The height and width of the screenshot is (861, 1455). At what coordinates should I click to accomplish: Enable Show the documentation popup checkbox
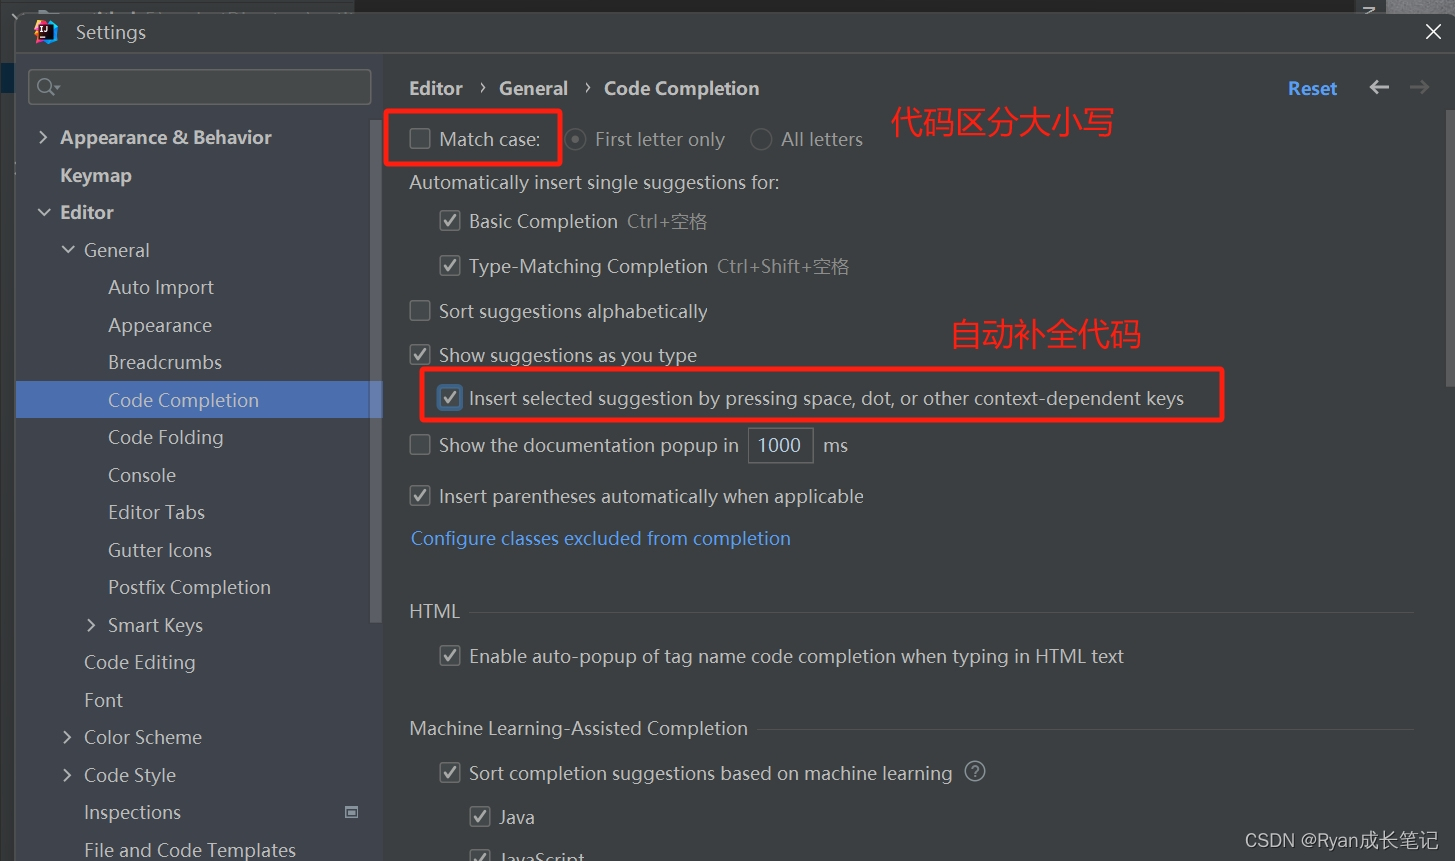(420, 445)
